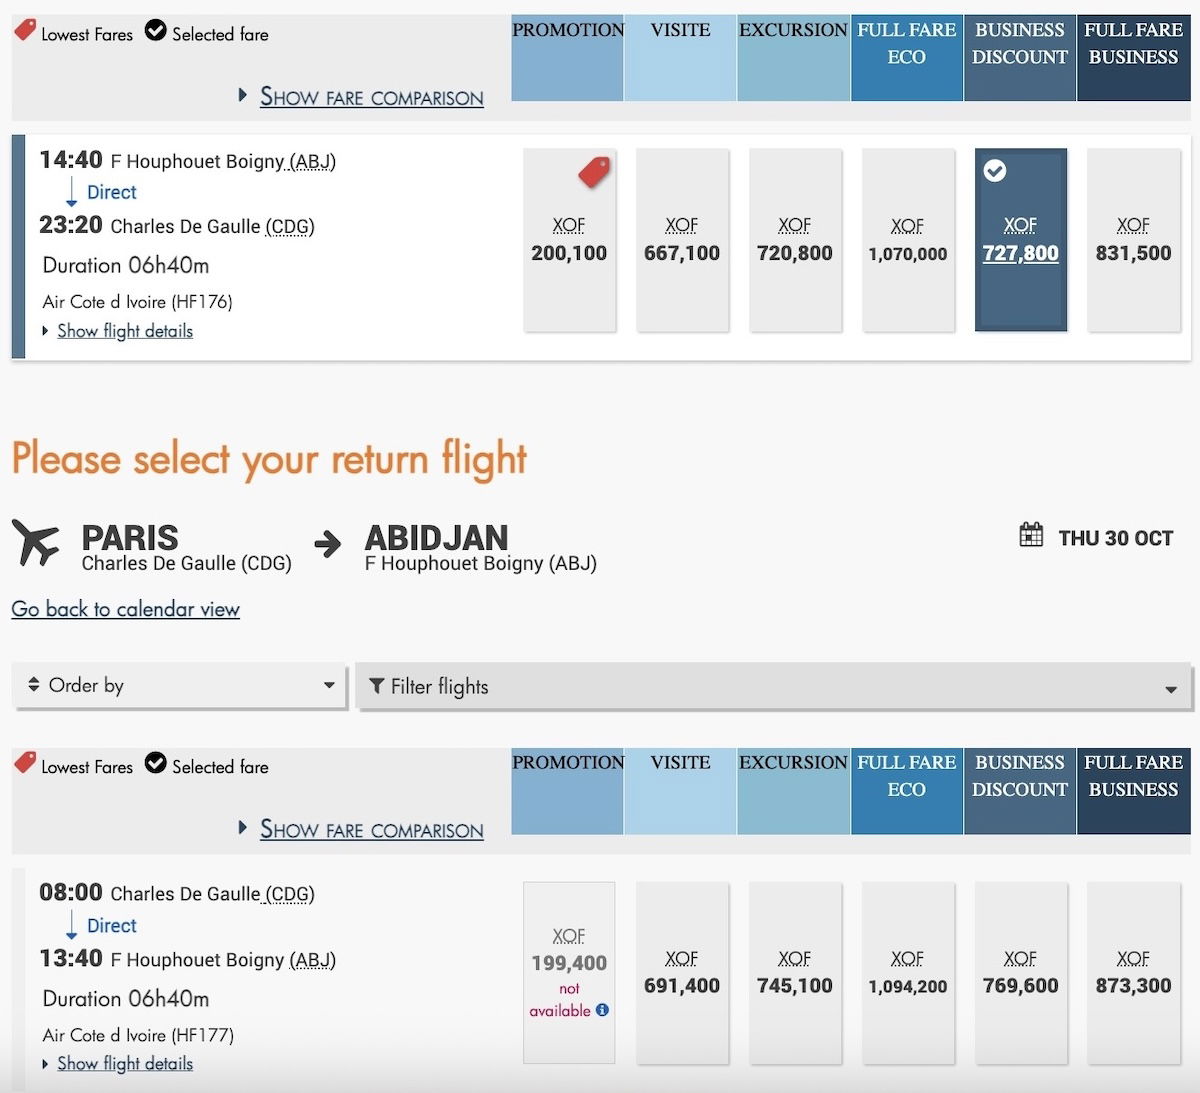Expand Show flight details for HF176
1200x1093 pixels.
click(125, 331)
